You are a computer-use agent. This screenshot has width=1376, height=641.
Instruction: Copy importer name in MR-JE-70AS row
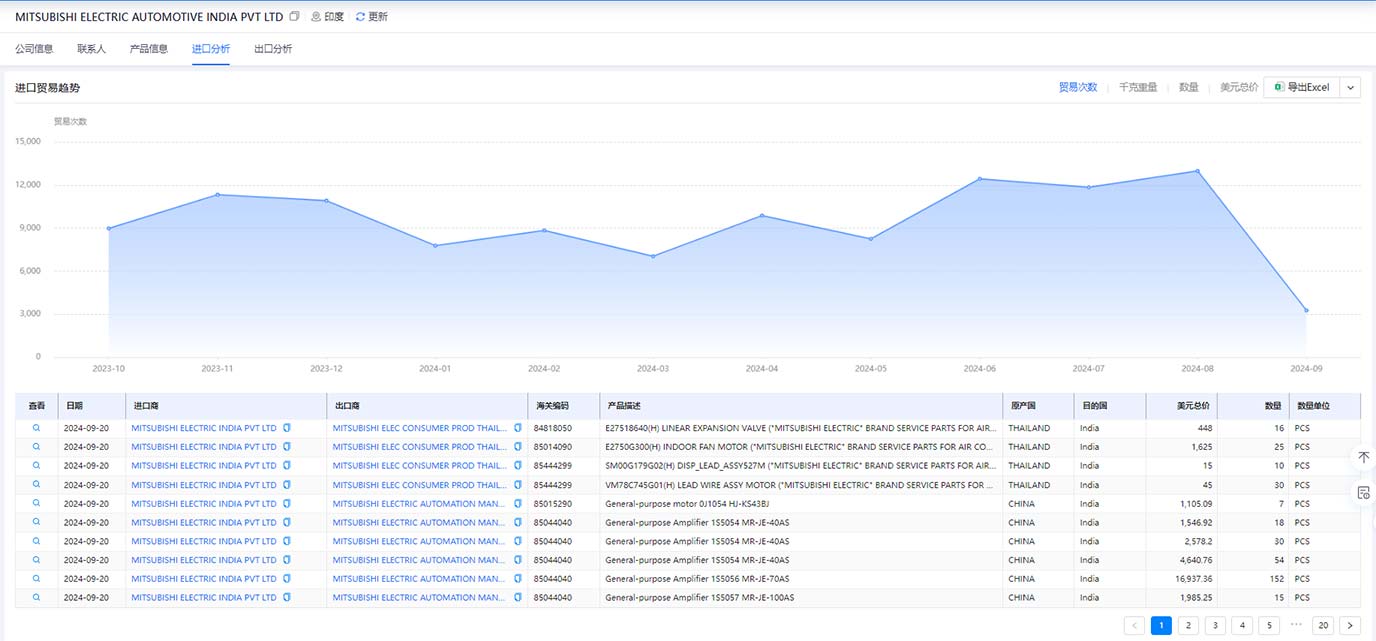click(287, 579)
